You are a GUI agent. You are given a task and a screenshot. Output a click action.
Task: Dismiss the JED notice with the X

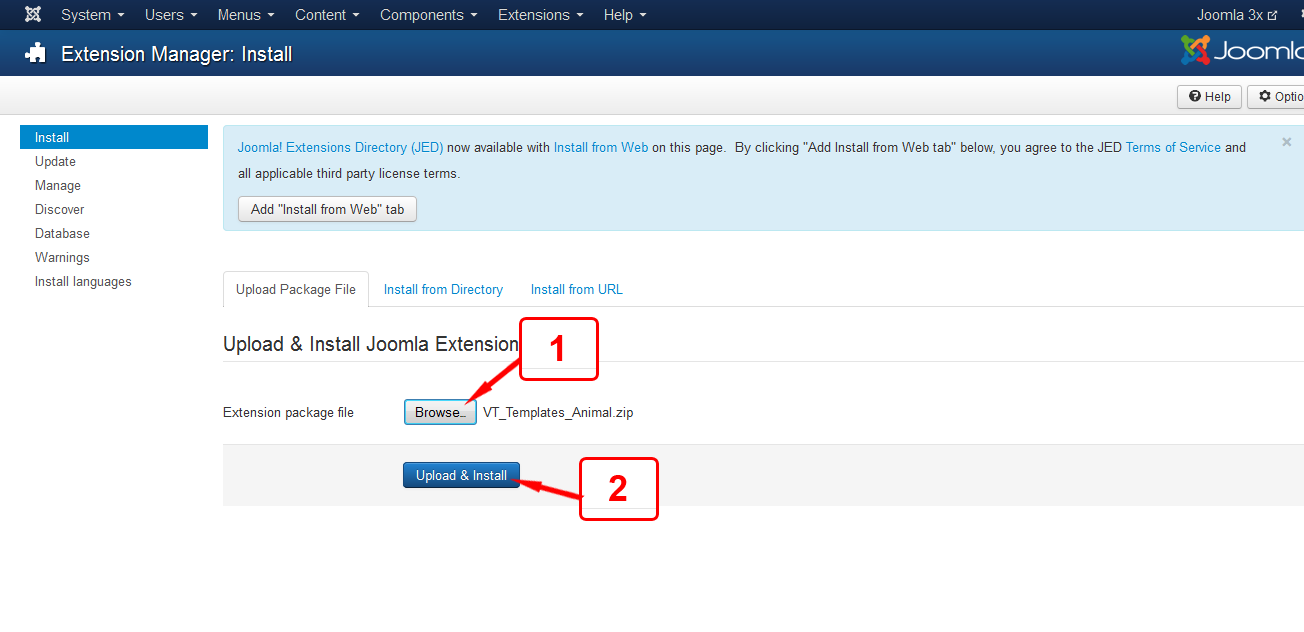[x=1286, y=143]
